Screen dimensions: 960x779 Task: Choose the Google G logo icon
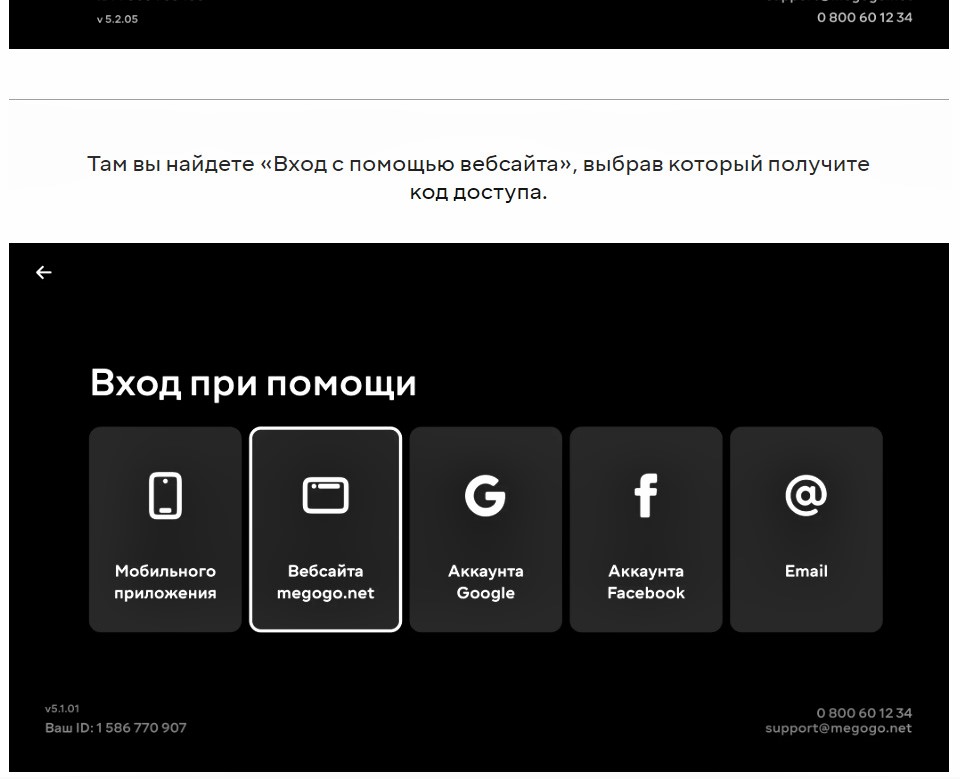(x=486, y=495)
